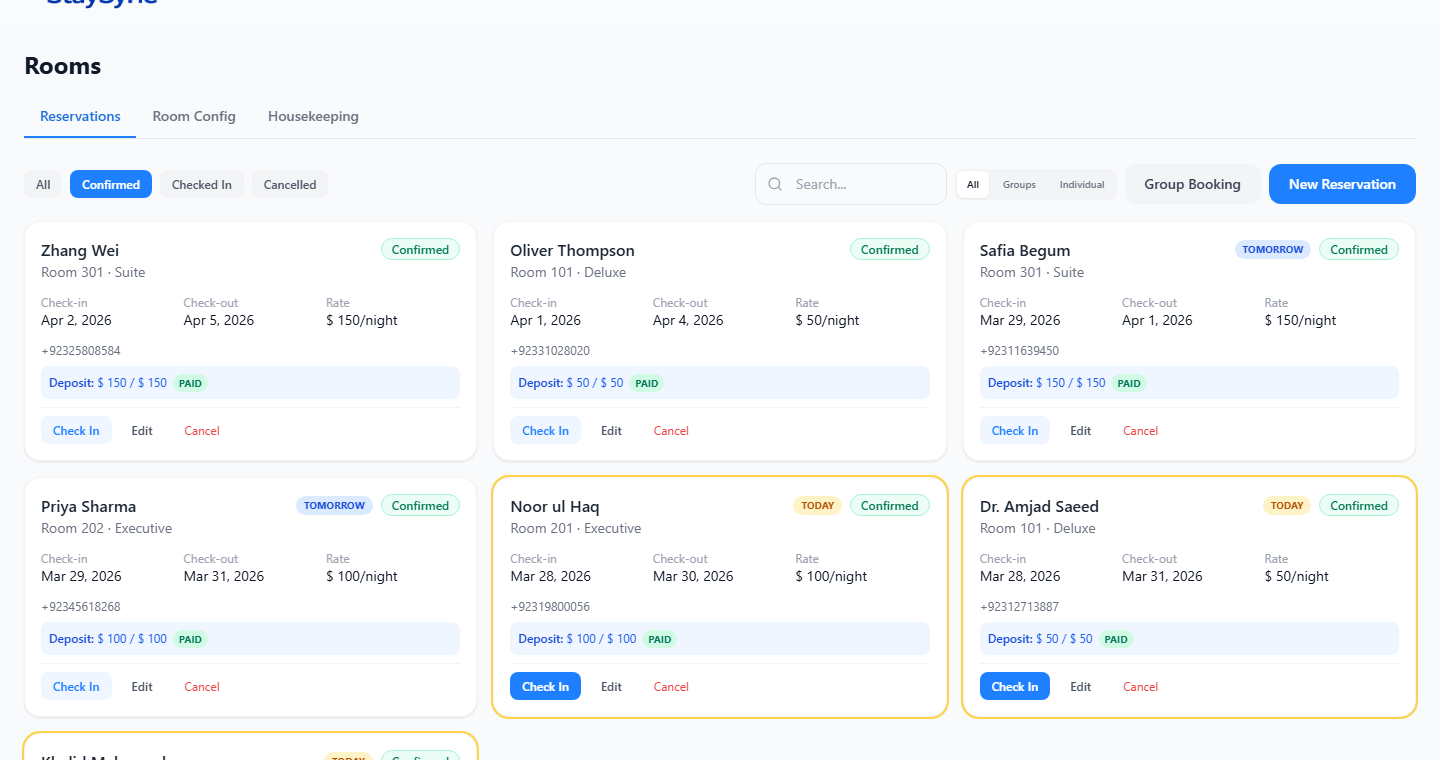Open the Housekeeping tab

point(313,116)
